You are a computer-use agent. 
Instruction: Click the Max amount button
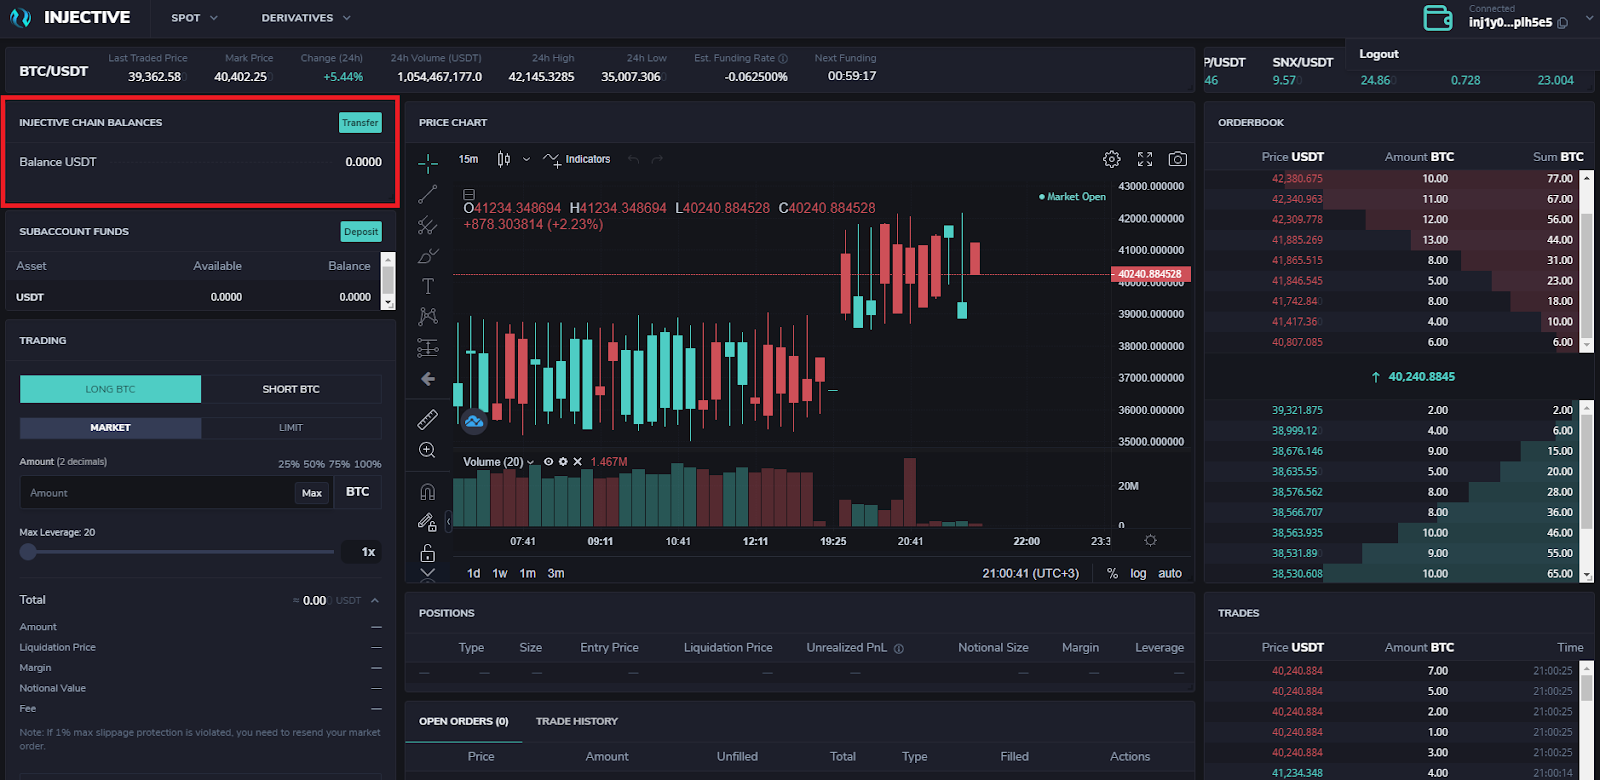[312, 493]
